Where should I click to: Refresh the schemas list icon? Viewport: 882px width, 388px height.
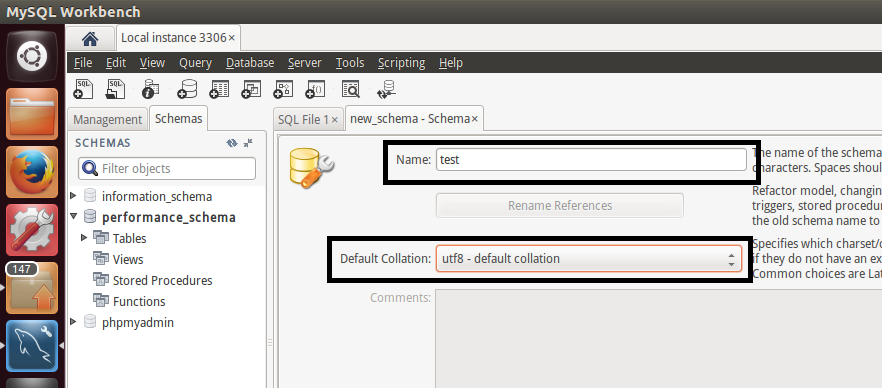click(x=232, y=143)
